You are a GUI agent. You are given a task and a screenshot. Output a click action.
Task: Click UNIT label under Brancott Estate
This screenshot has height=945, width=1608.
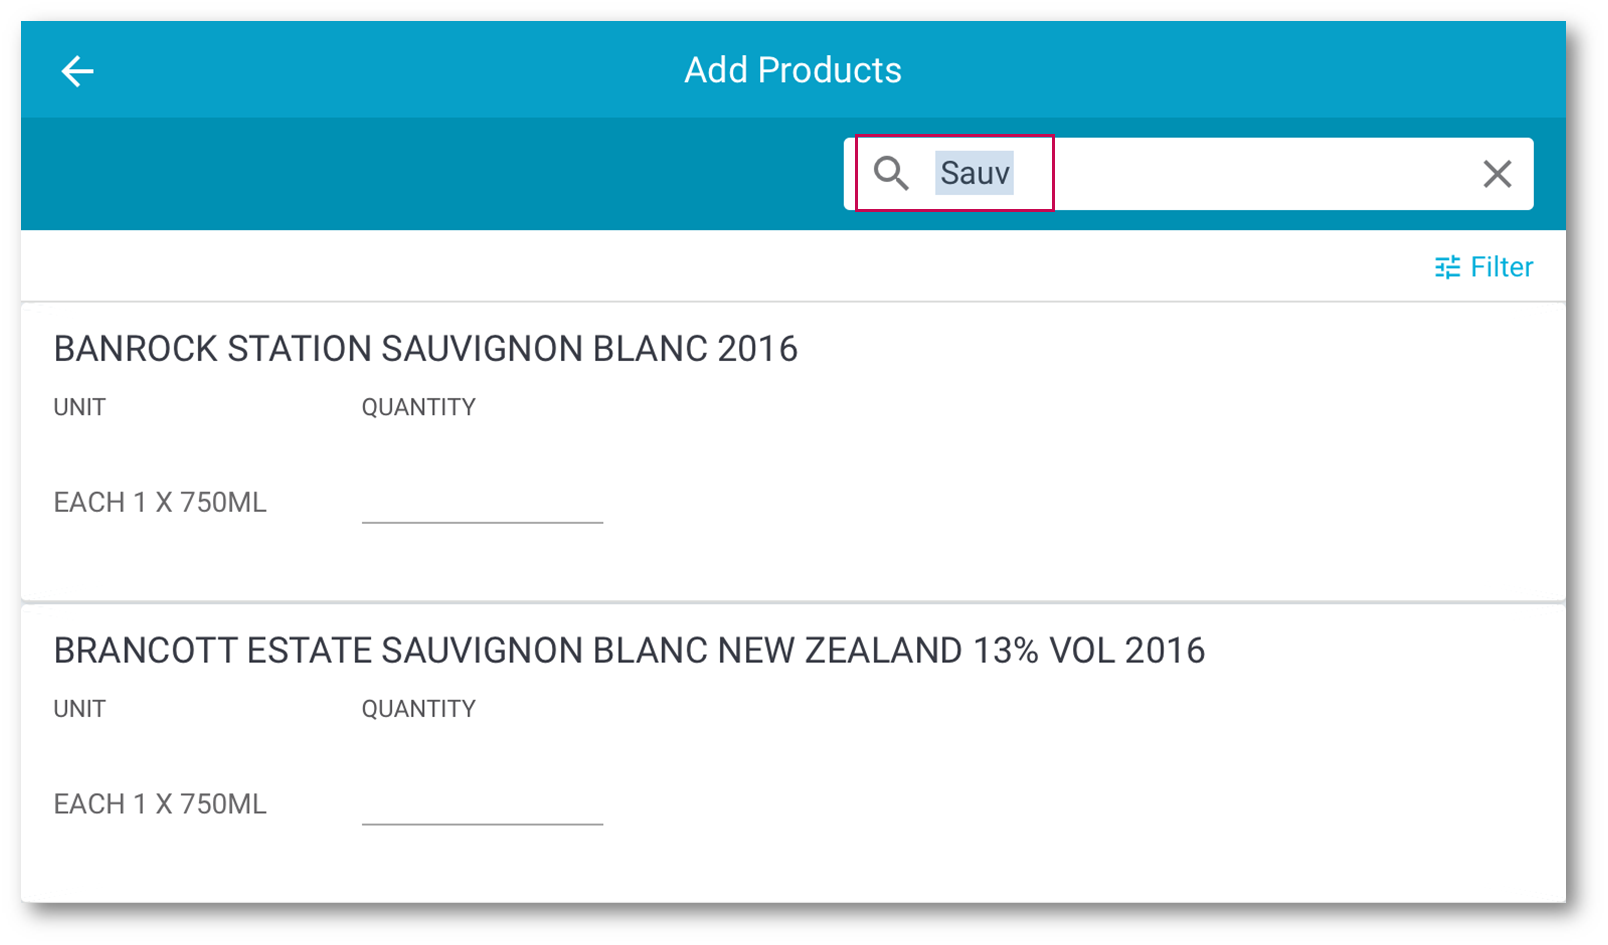[79, 709]
